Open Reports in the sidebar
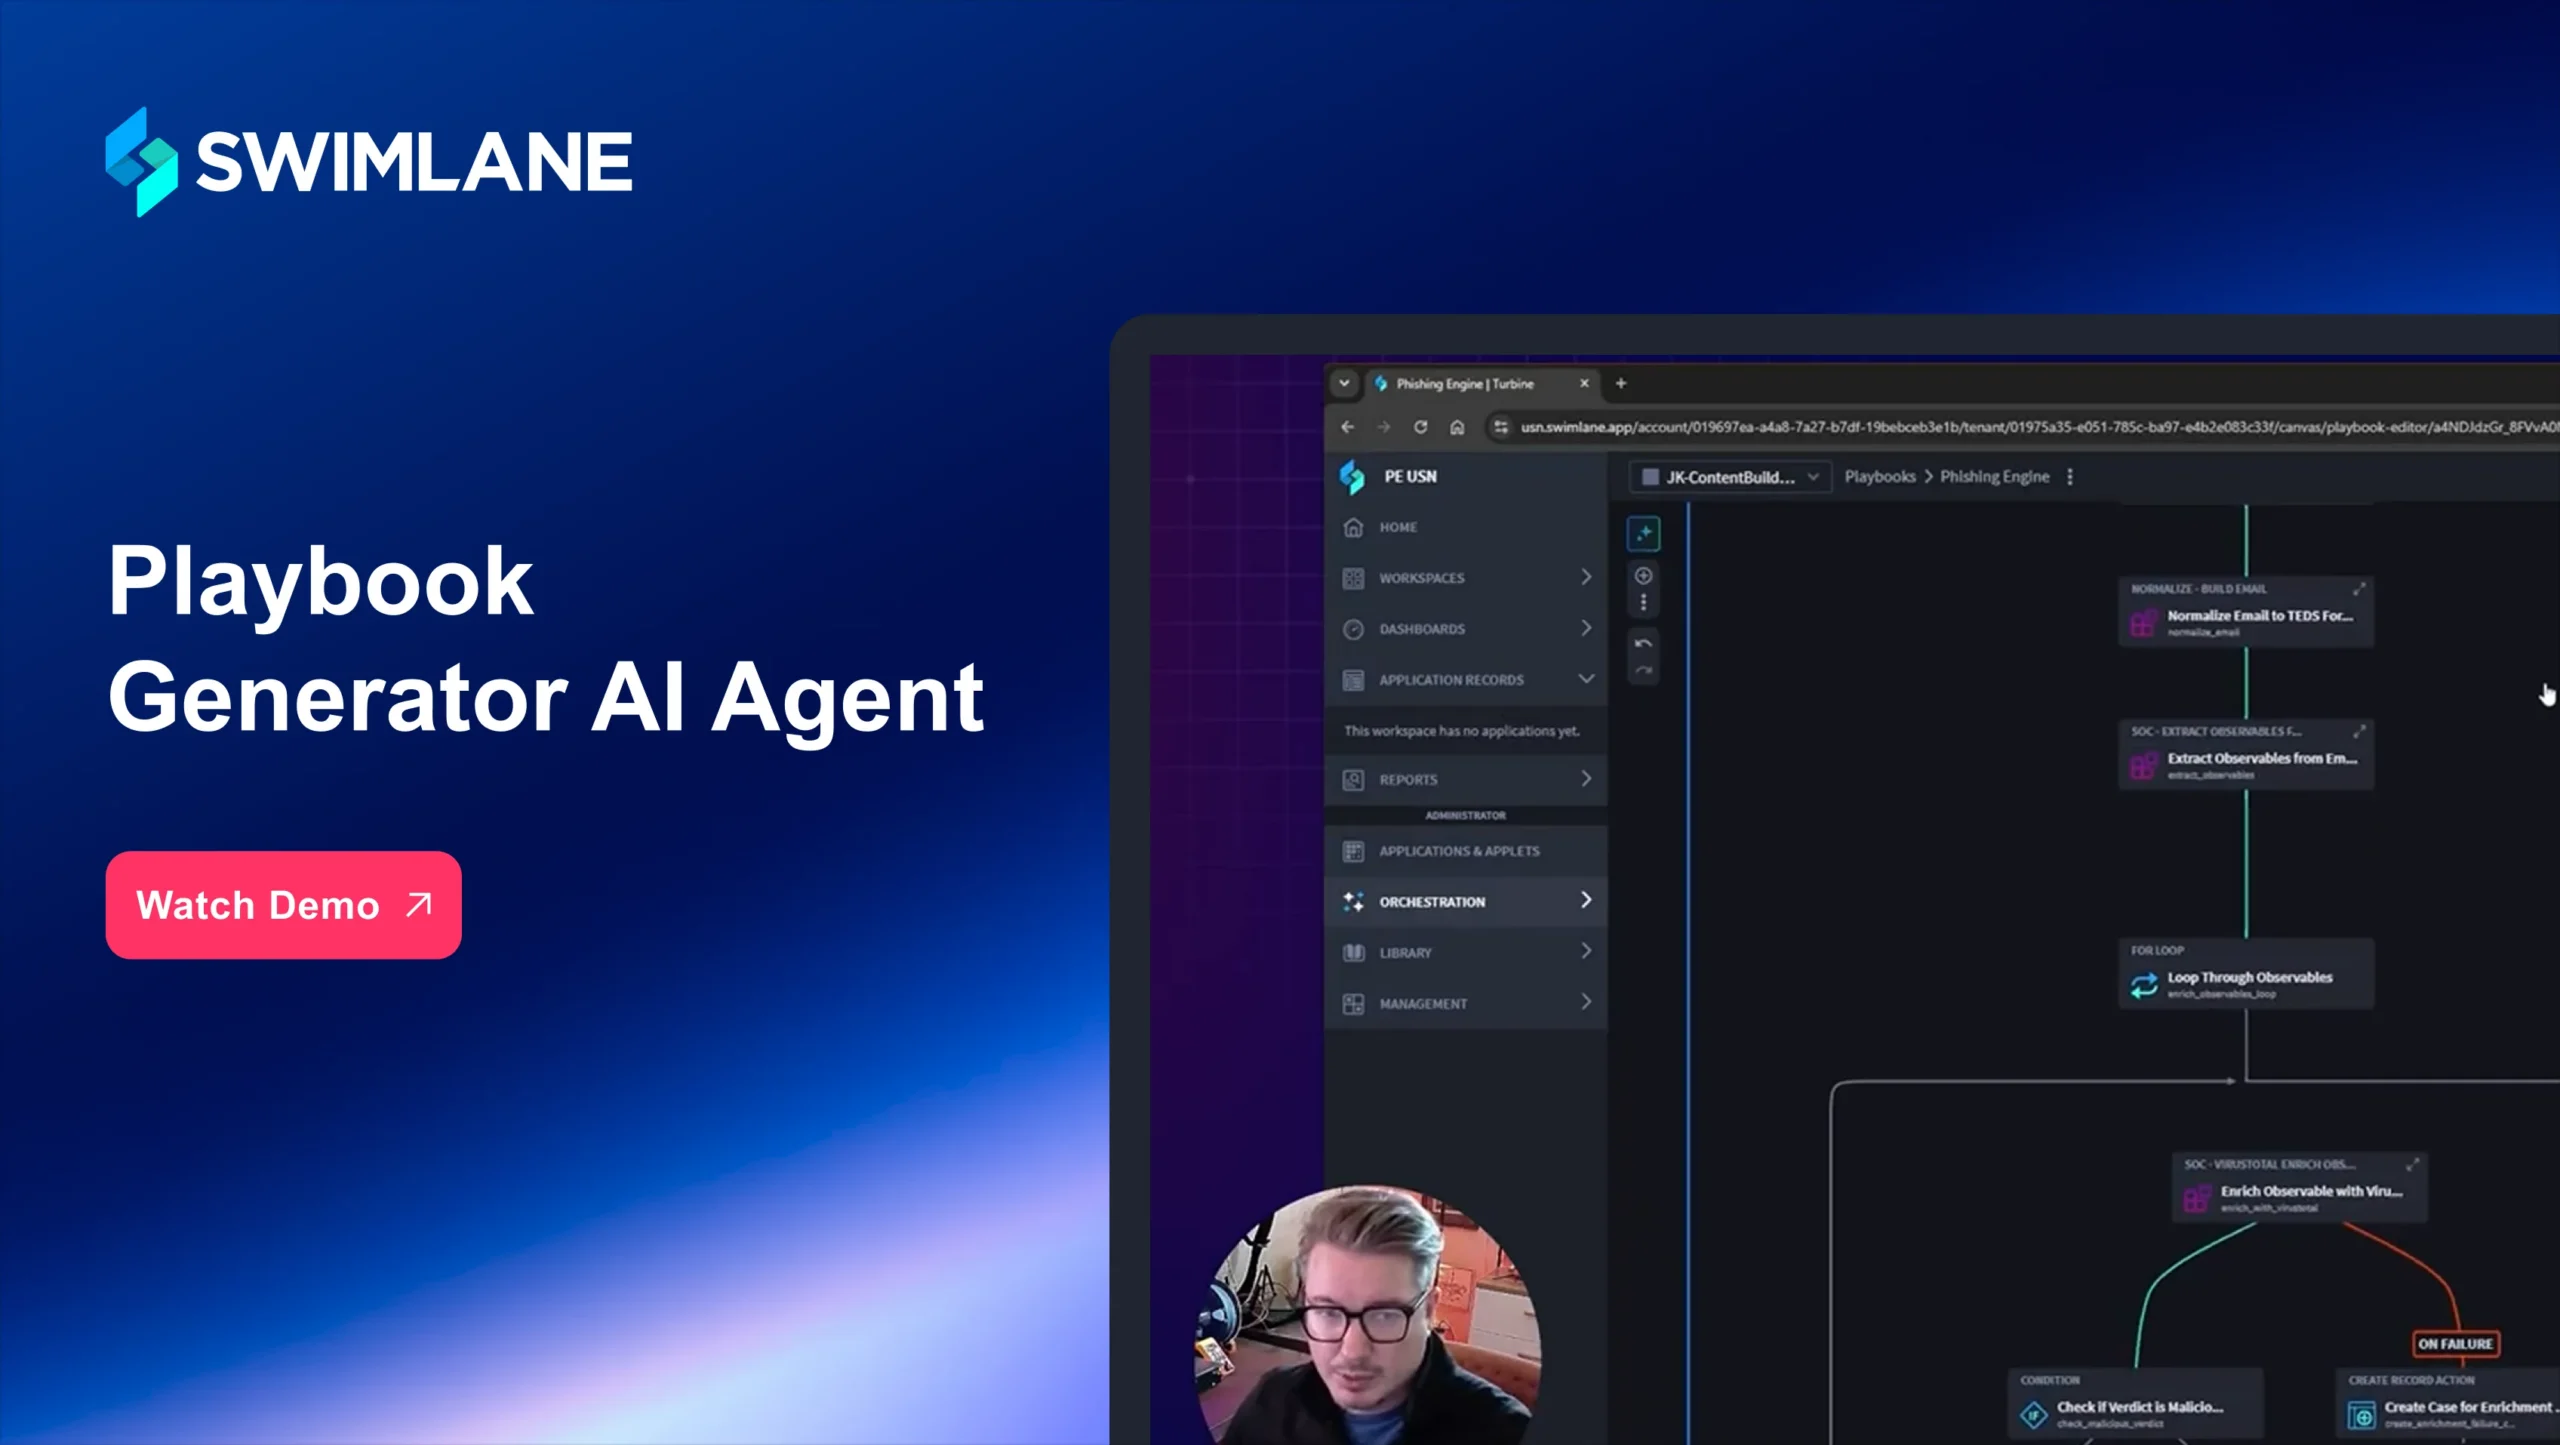Image resolution: width=2560 pixels, height=1445 pixels. [x=1465, y=780]
